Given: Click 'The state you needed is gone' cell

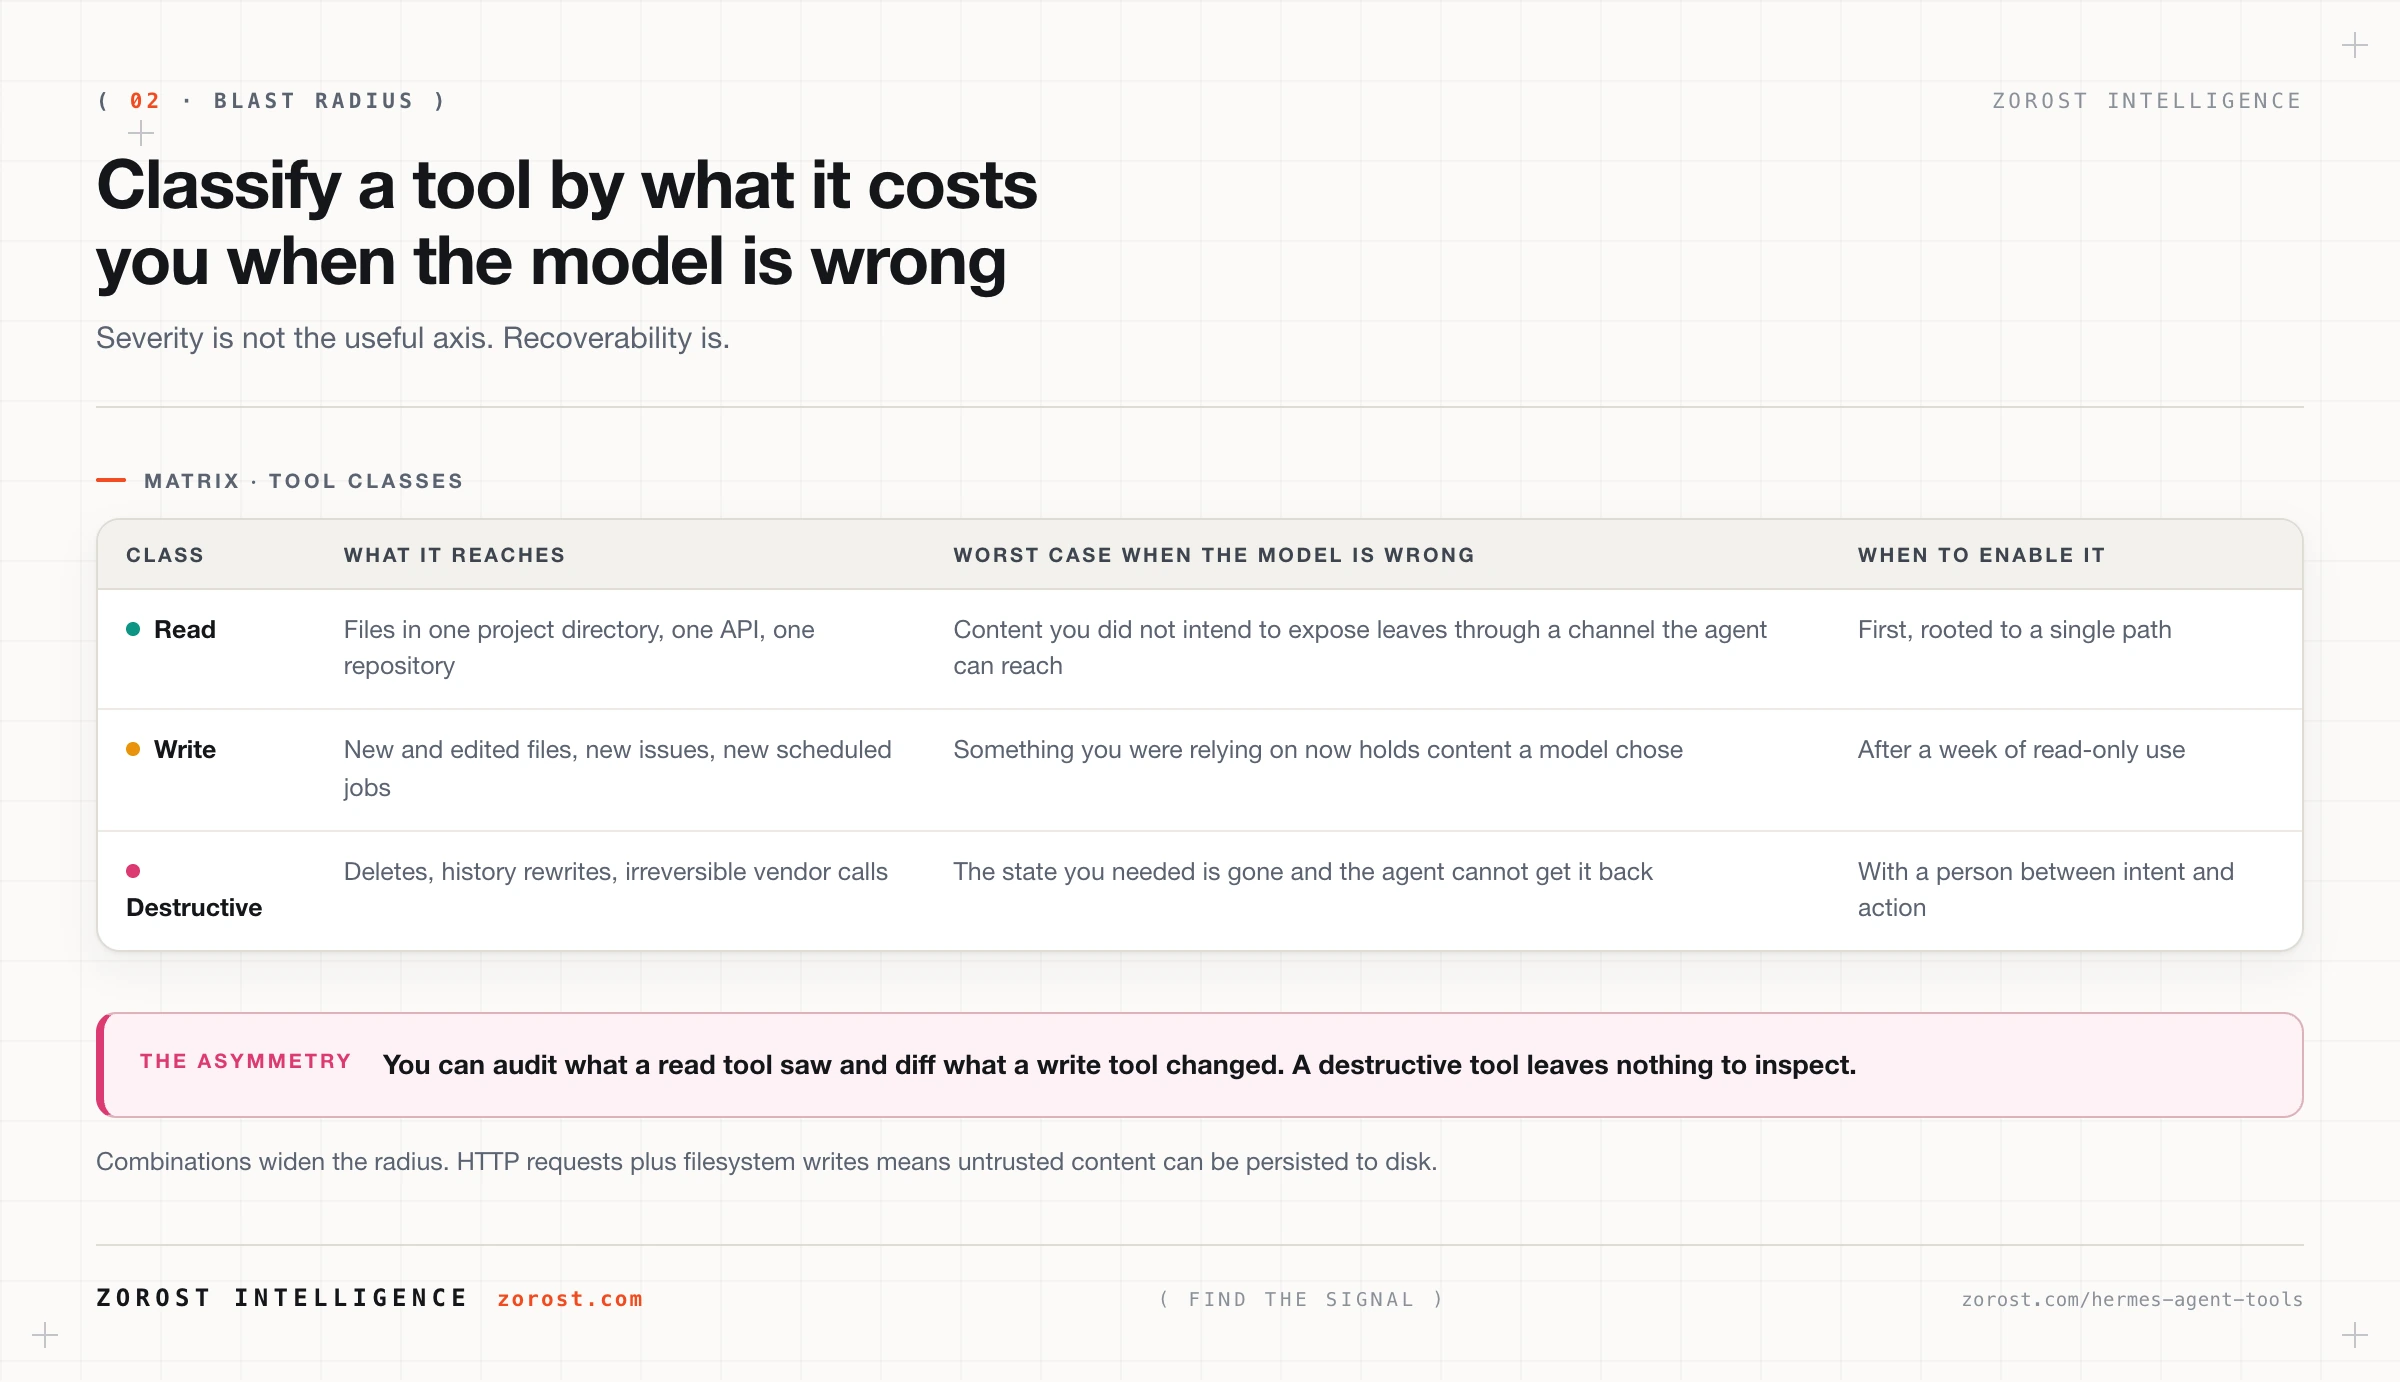Looking at the screenshot, I should (x=1303, y=872).
